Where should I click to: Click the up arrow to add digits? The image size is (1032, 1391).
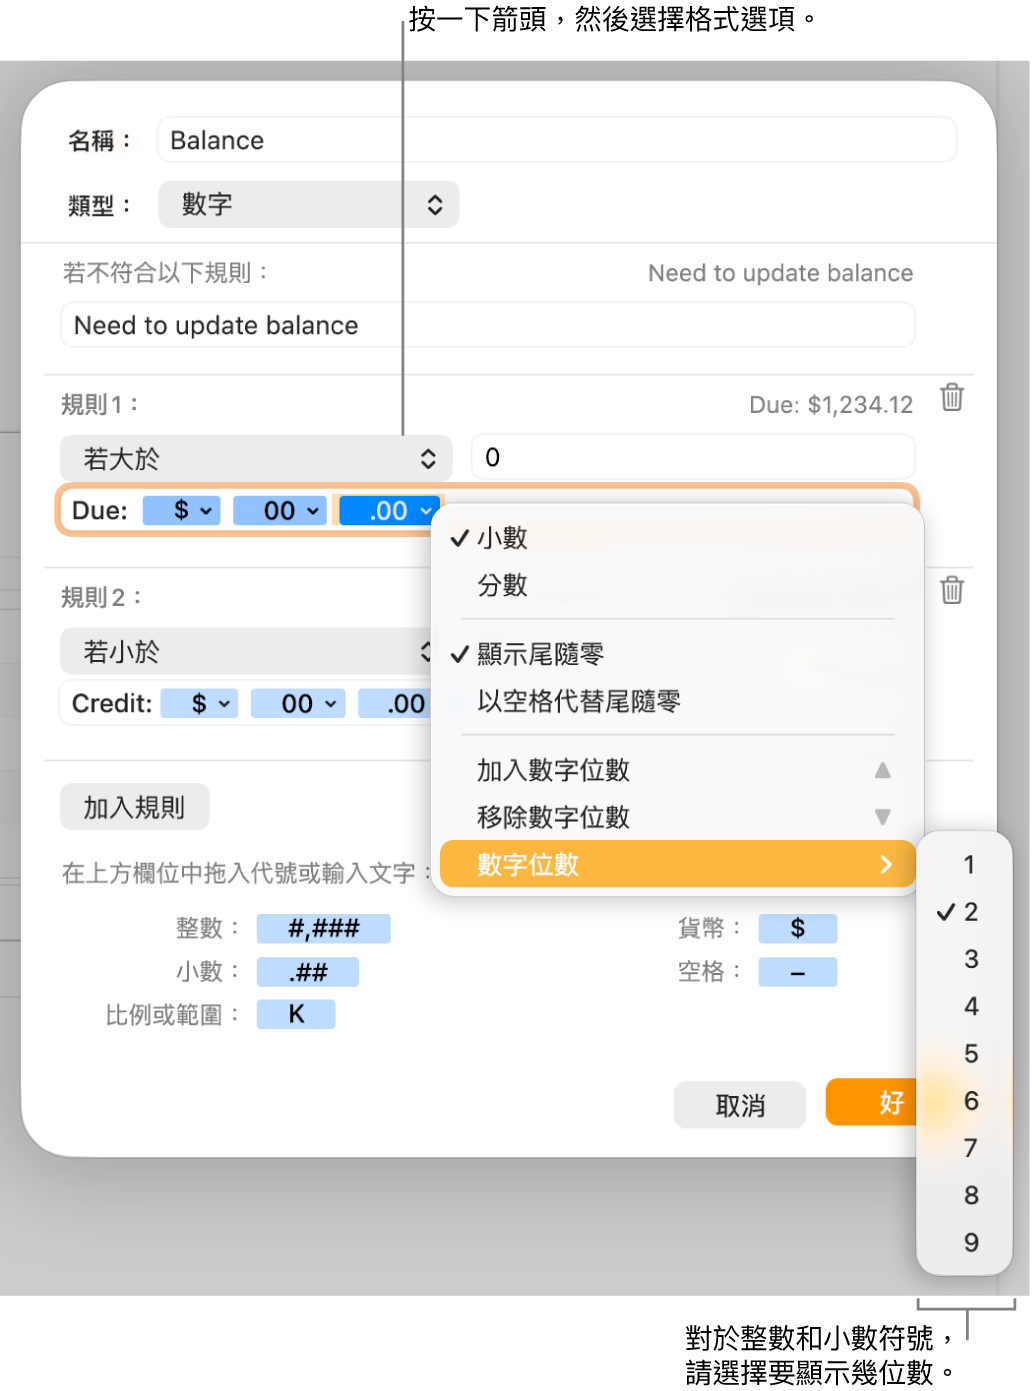[x=881, y=770]
